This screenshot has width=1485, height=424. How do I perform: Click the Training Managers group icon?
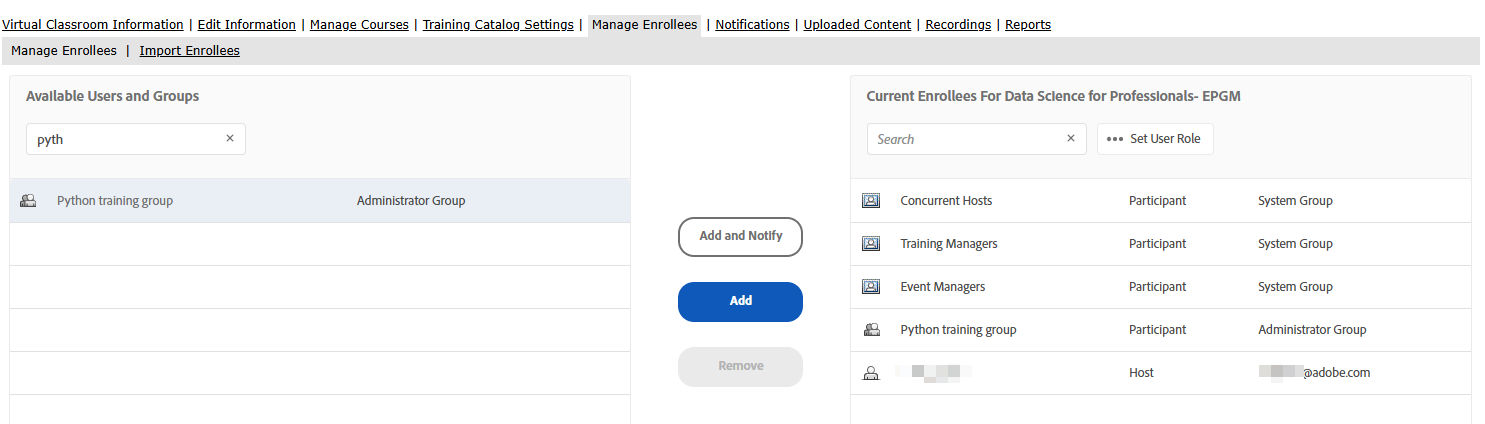[871, 244]
